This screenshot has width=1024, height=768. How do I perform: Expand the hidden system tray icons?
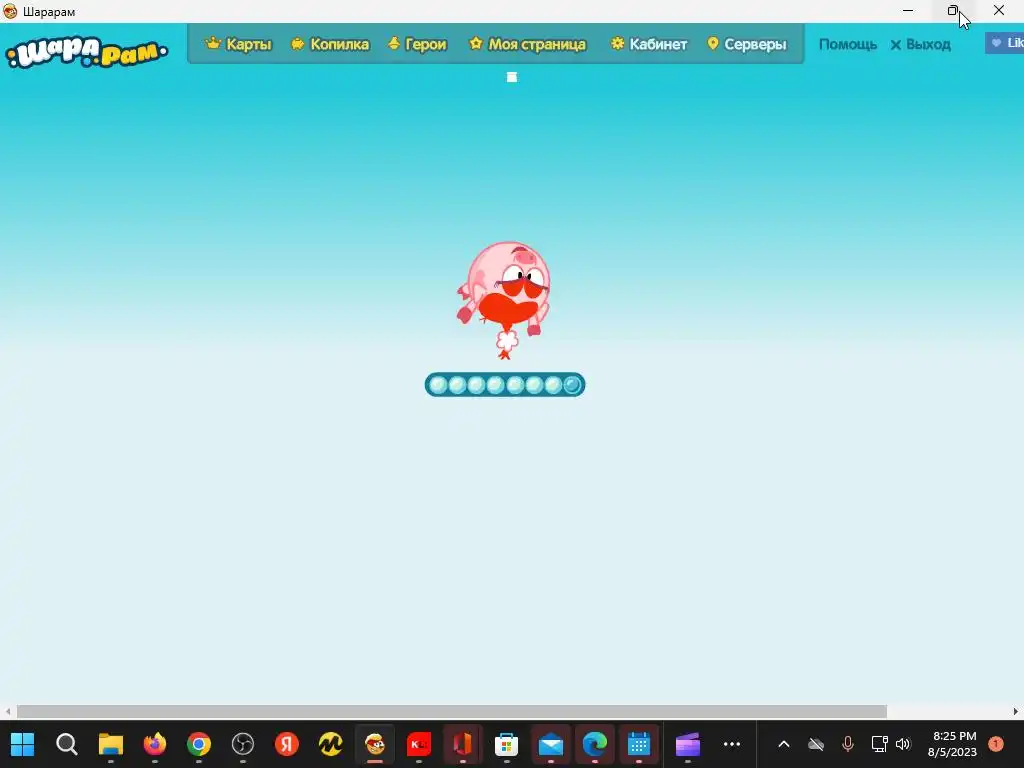click(784, 744)
